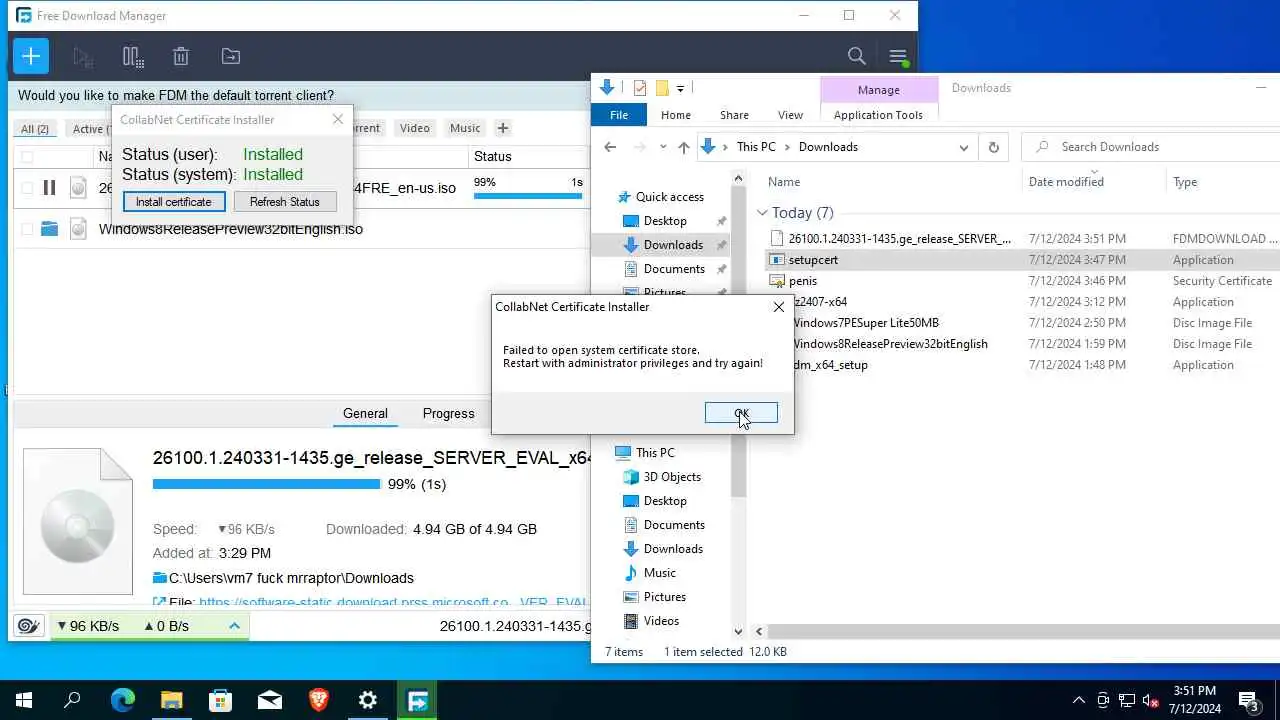Open Windows Start menu

[x=24, y=700]
